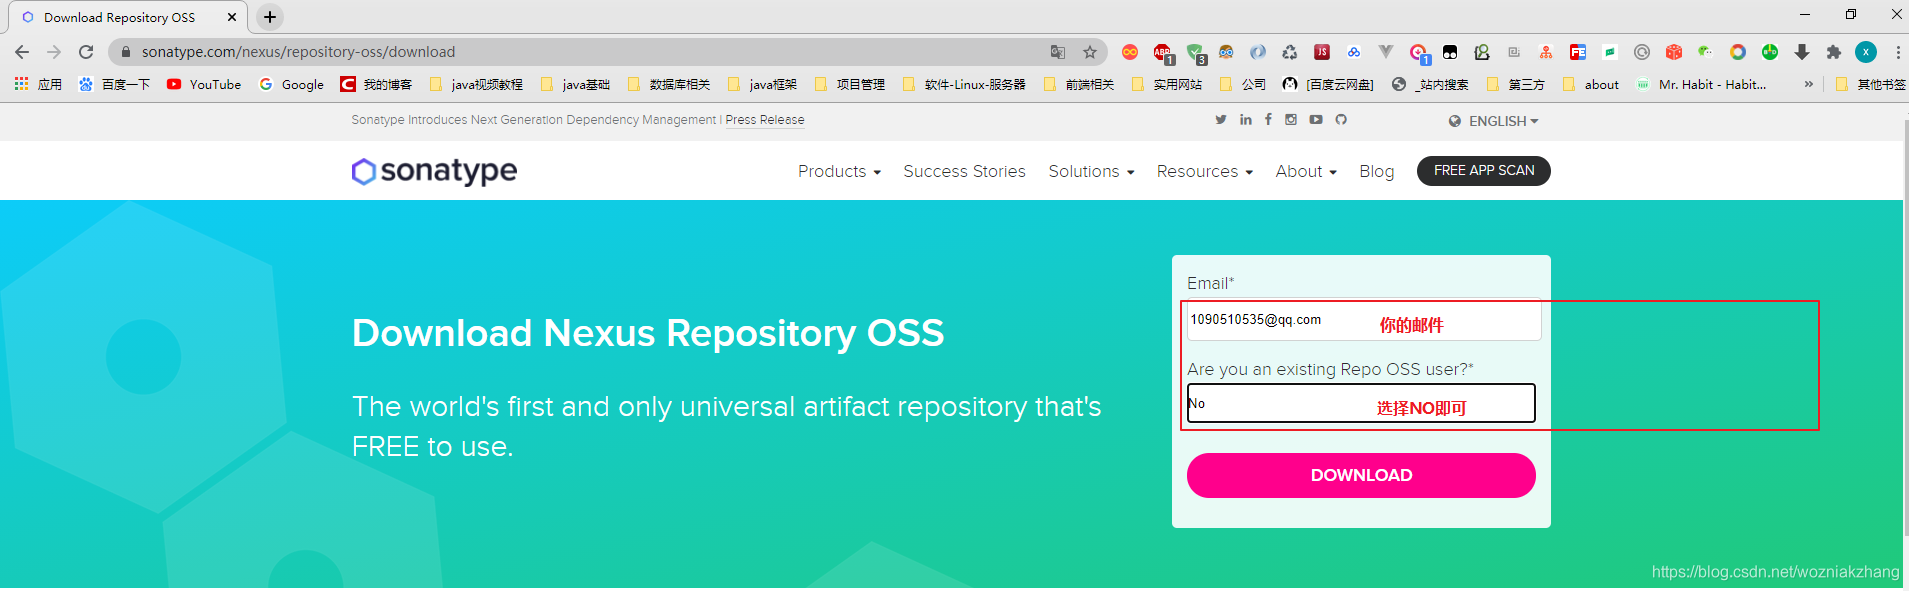This screenshot has height=591, width=1909.
Task: Reload the page
Action: point(86,52)
